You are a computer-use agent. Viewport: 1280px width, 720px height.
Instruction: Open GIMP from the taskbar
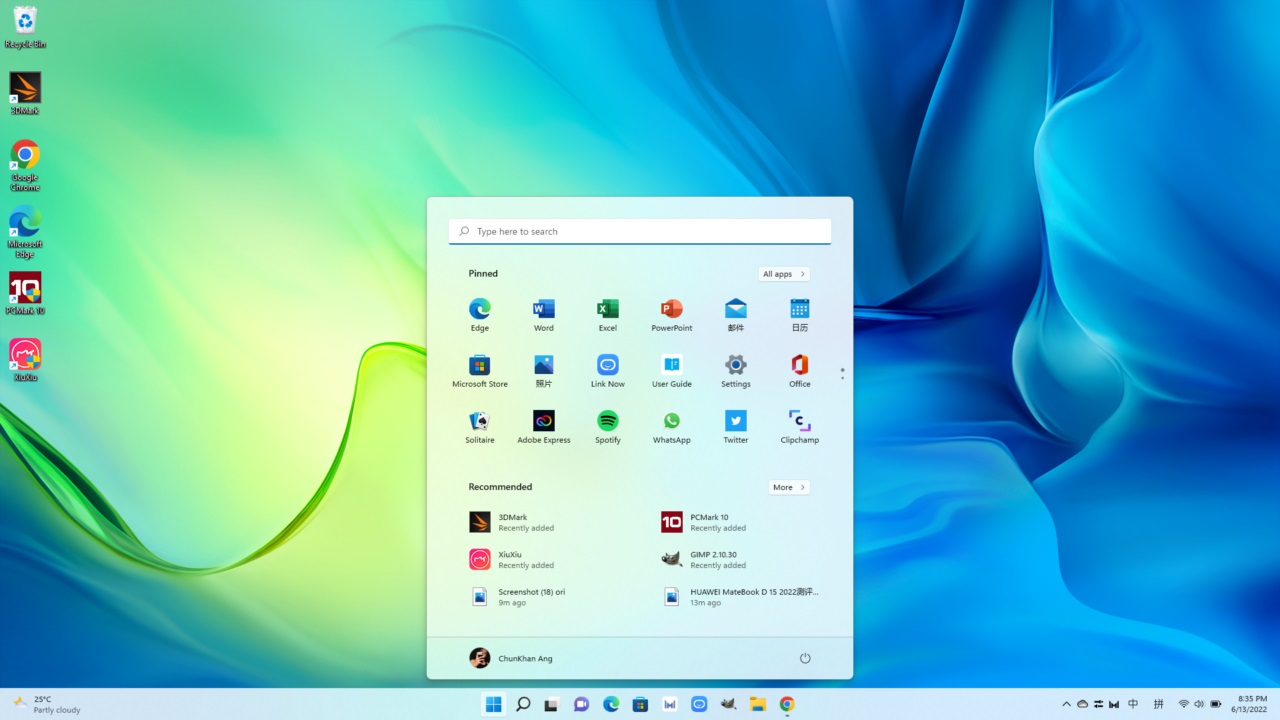729,704
